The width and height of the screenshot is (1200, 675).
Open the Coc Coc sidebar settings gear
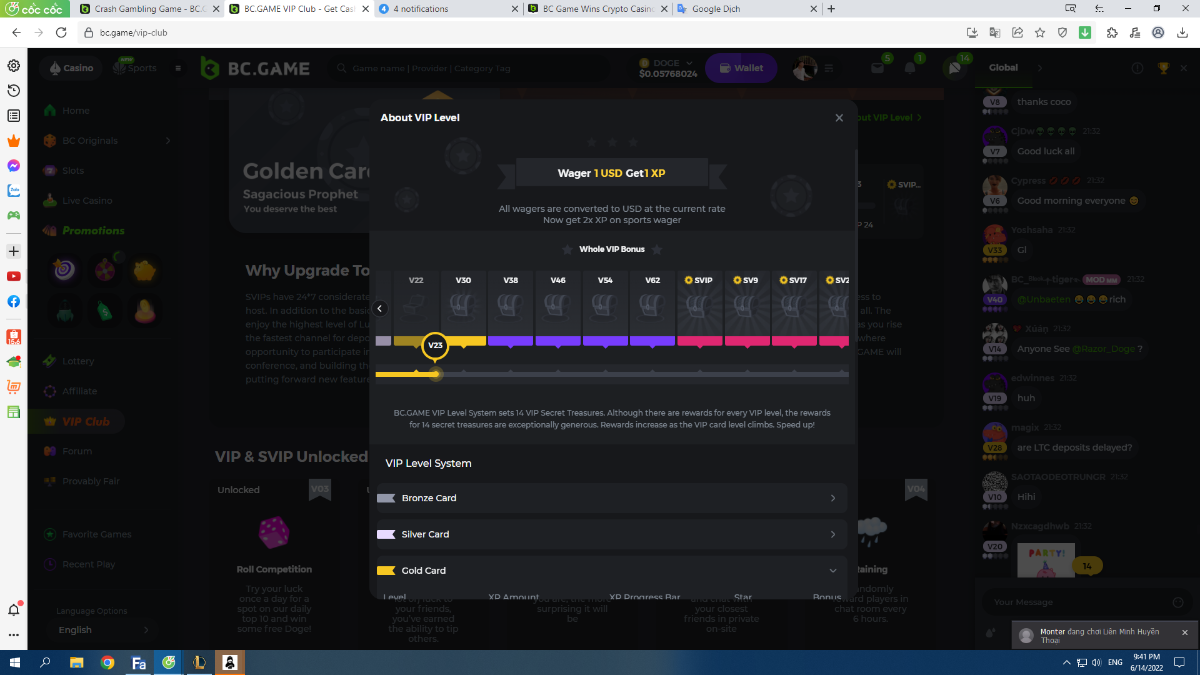coord(14,66)
